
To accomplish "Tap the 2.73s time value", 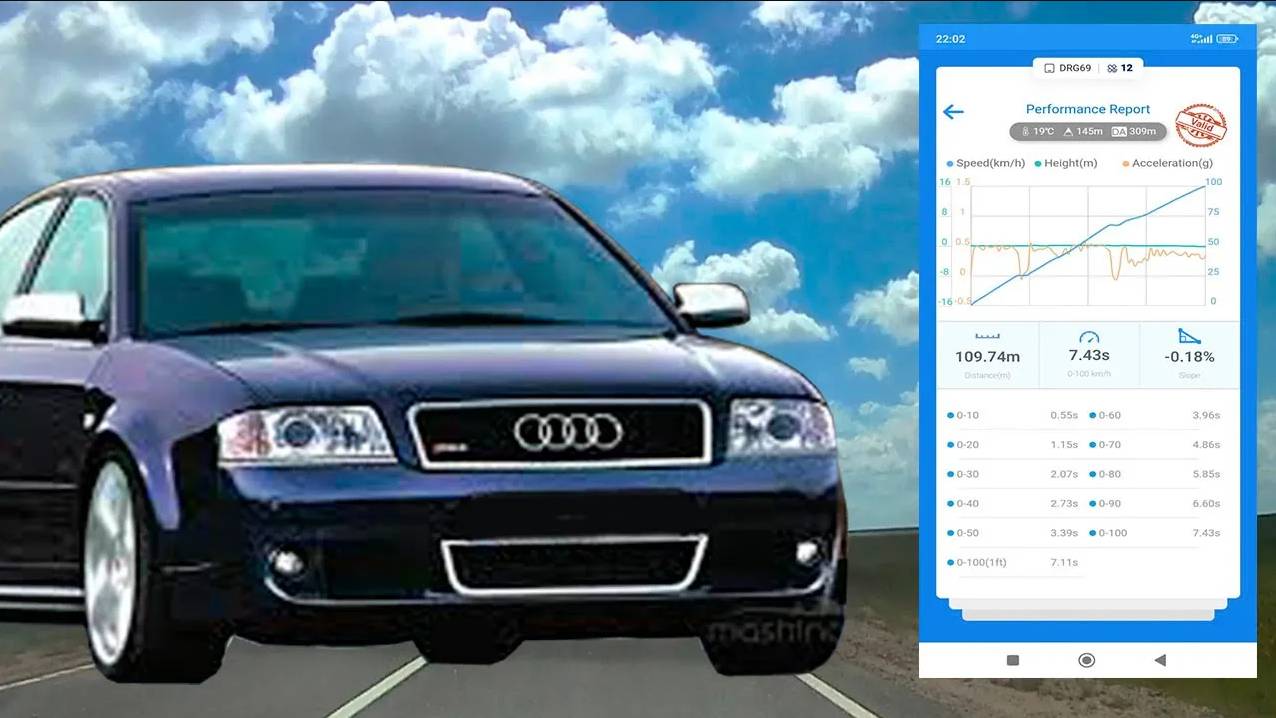I will [1064, 503].
